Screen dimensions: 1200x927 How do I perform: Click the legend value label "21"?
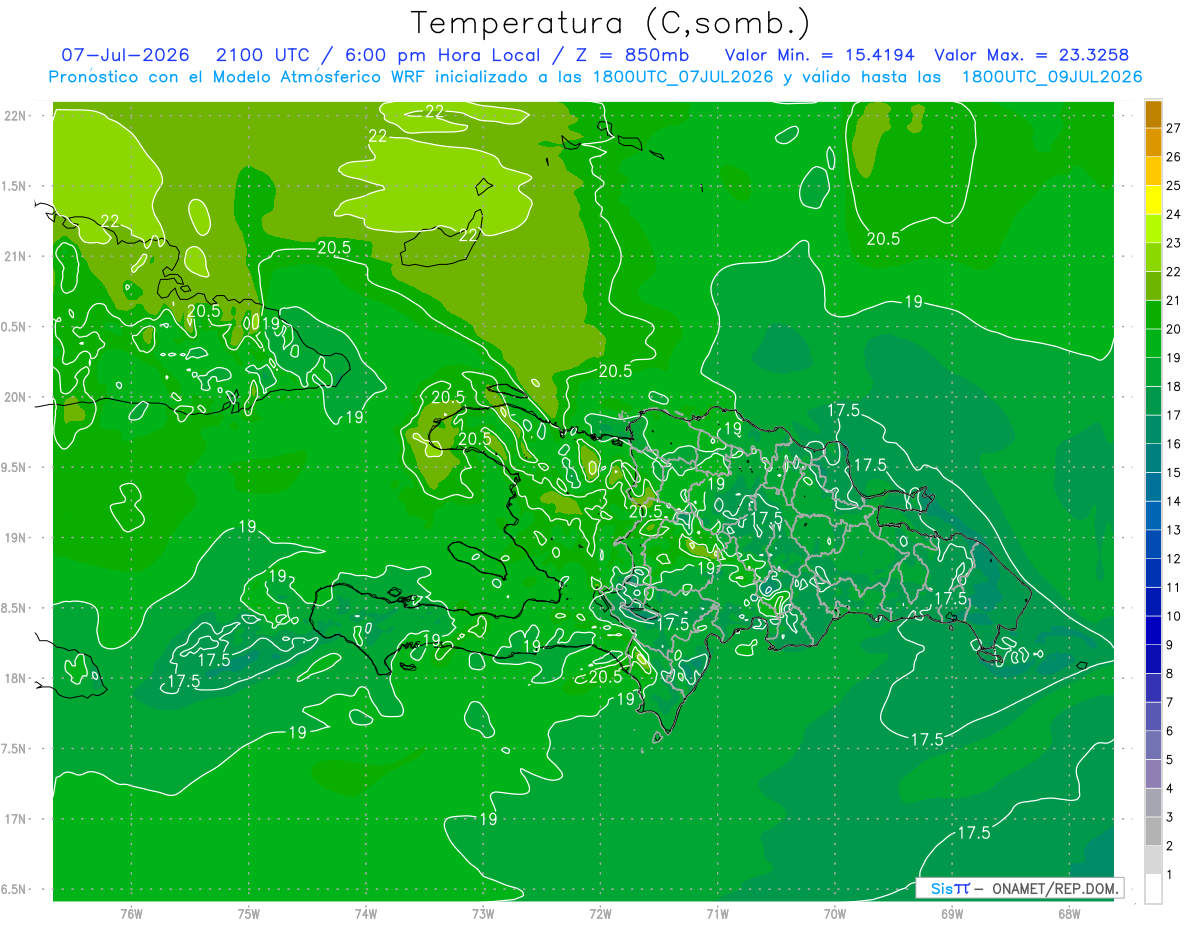coord(1173,300)
